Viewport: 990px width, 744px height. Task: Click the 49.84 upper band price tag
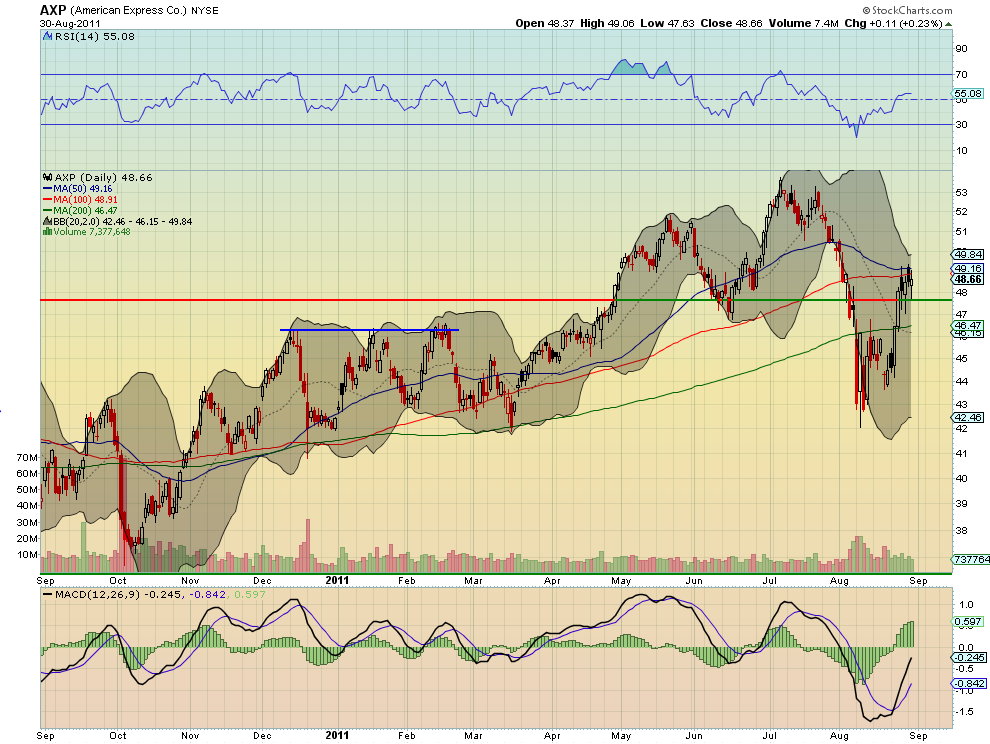pos(967,255)
